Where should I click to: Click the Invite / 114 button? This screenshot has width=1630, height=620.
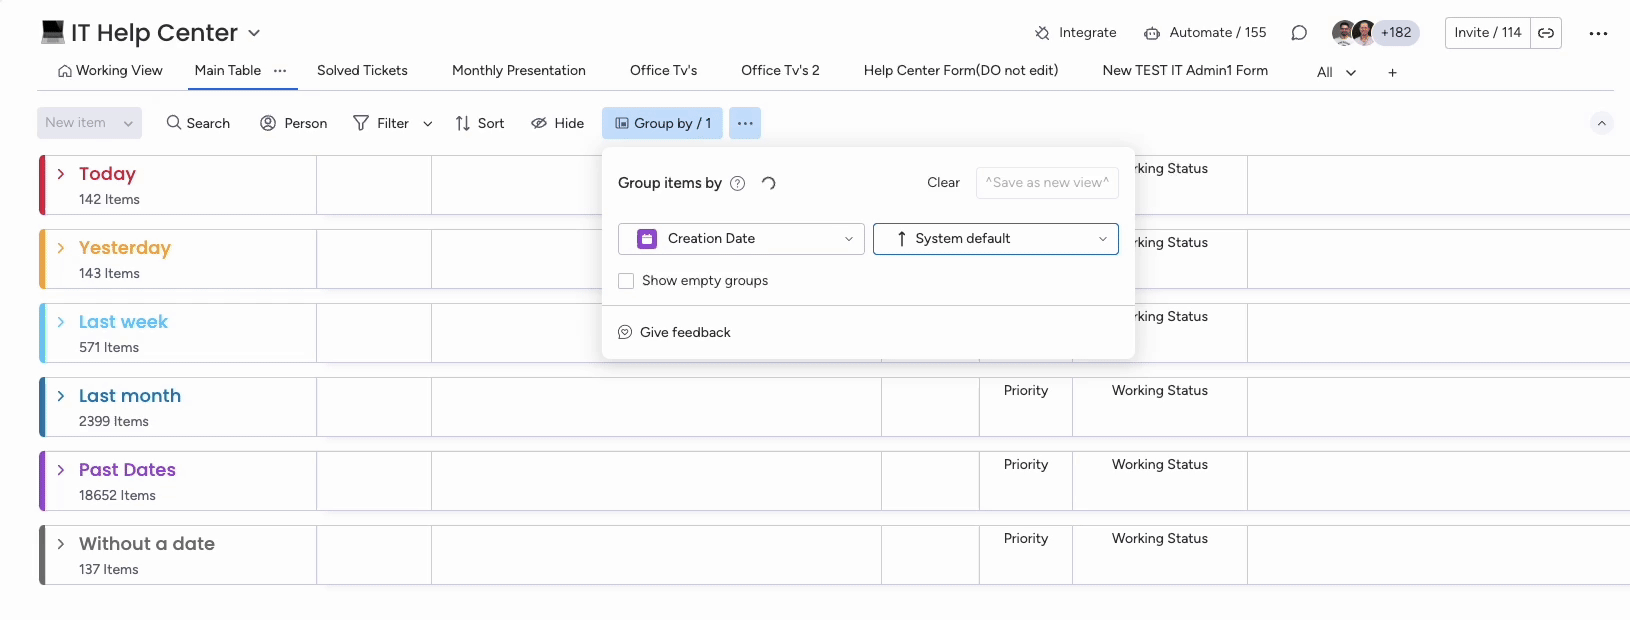coord(1488,33)
